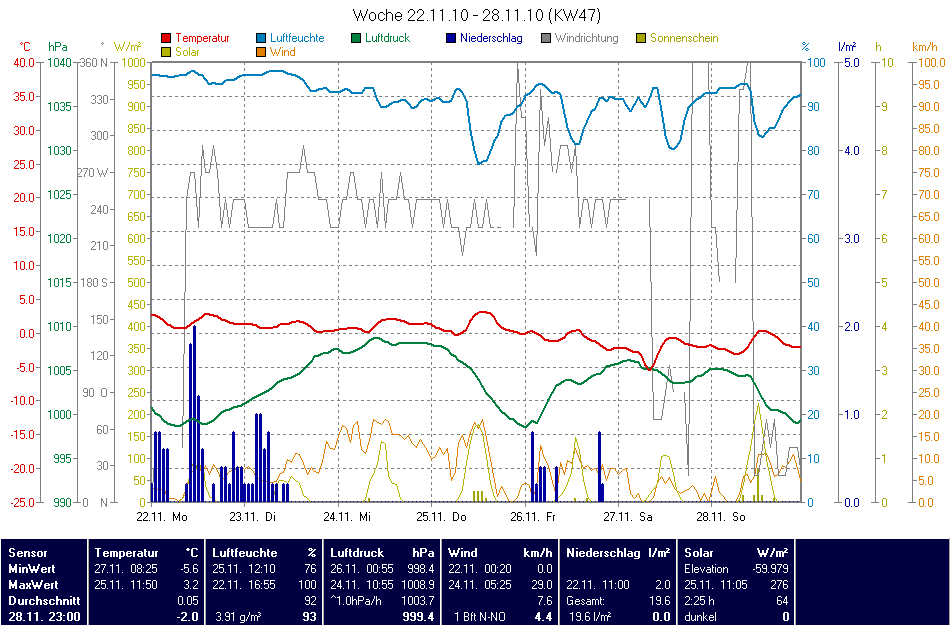Click the orange Wind legend swatch
This screenshot has width=950, height=625.
tap(261, 53)
